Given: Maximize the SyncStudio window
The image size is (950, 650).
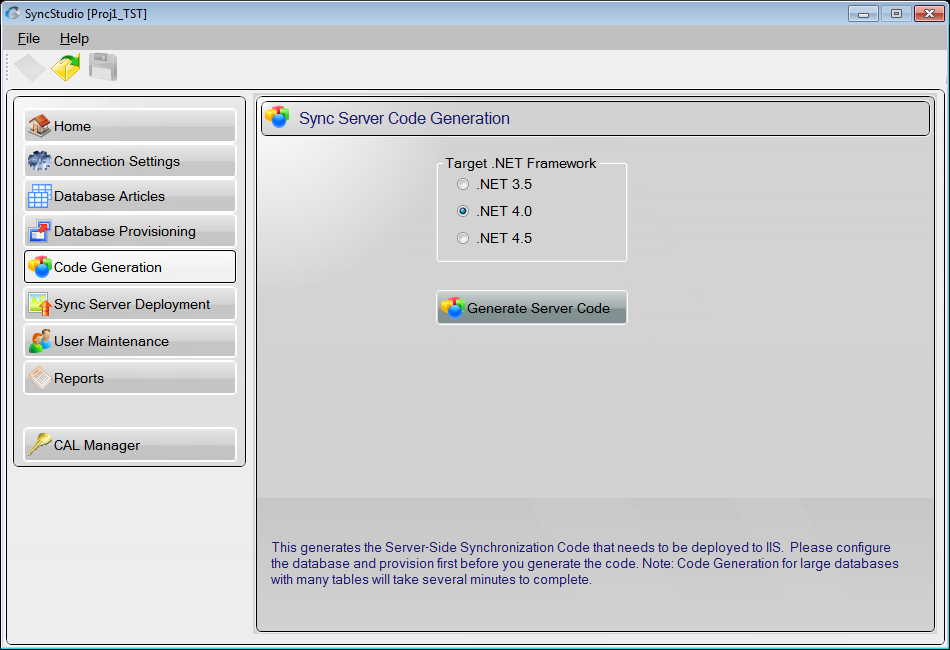Looking at the screenshot, I should coord(896,13).
